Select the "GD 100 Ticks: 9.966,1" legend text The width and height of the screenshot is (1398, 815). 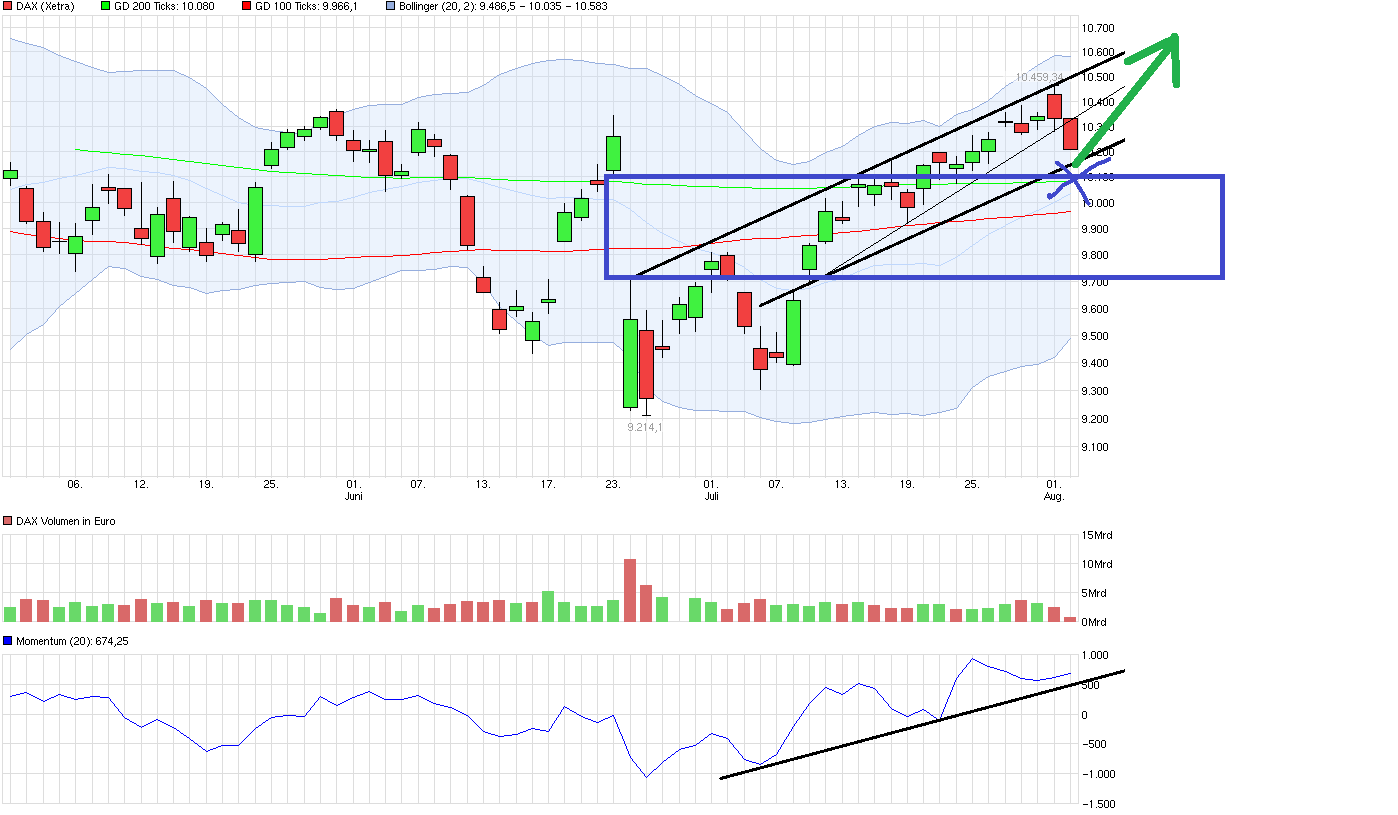(x=306, y=6)
